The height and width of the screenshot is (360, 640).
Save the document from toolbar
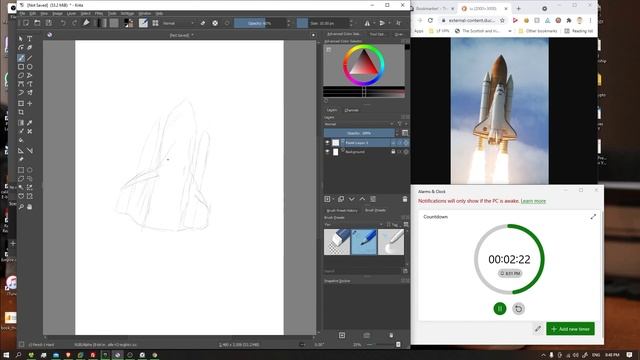(x=49, y=23)
